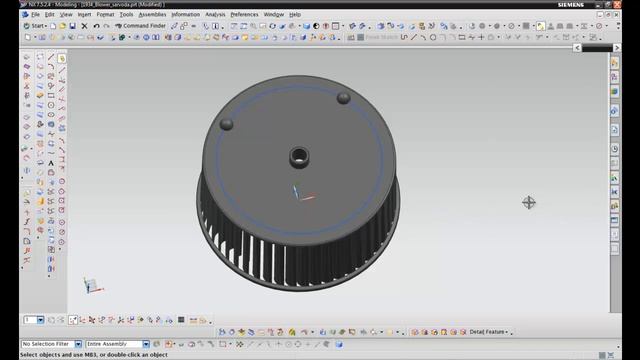
Task: Expand the layer number dropdown showing 1
Action: (40, 320)
